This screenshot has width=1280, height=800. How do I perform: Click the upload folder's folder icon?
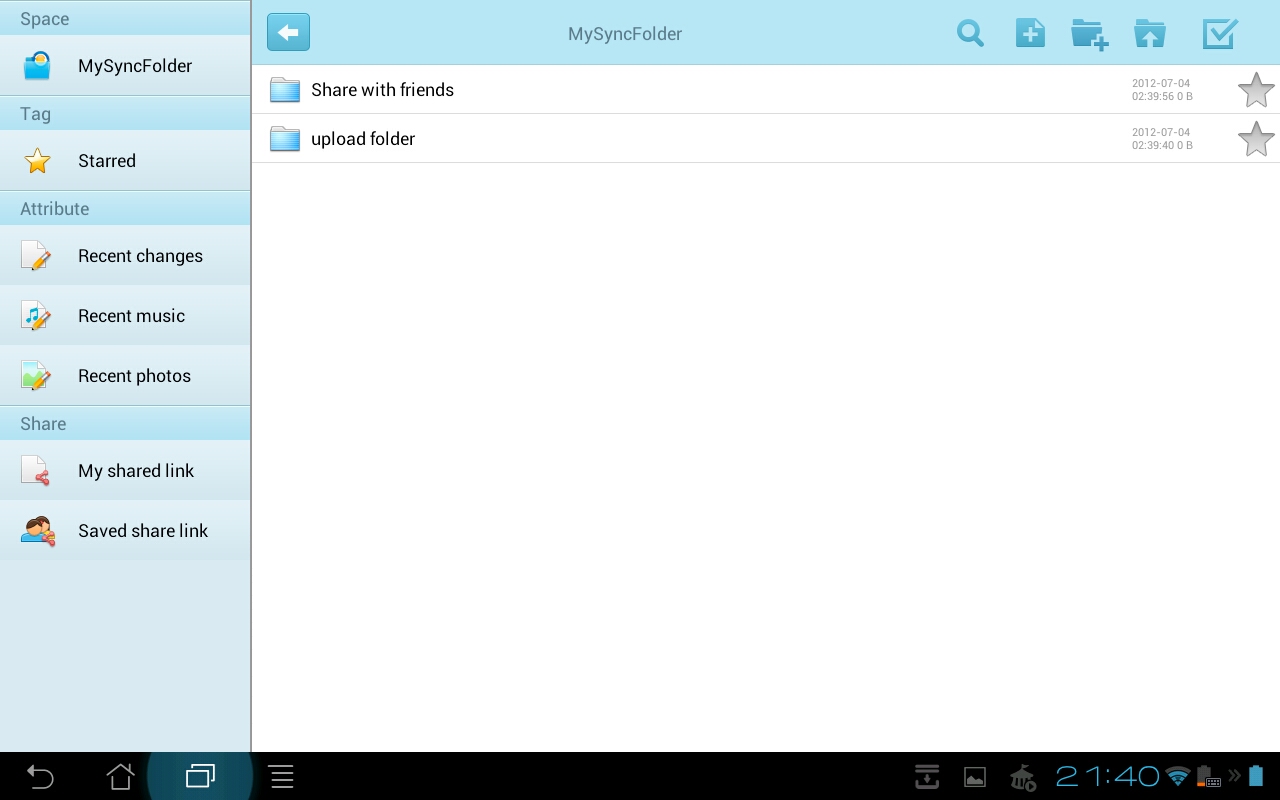click(x=285, y=139)
